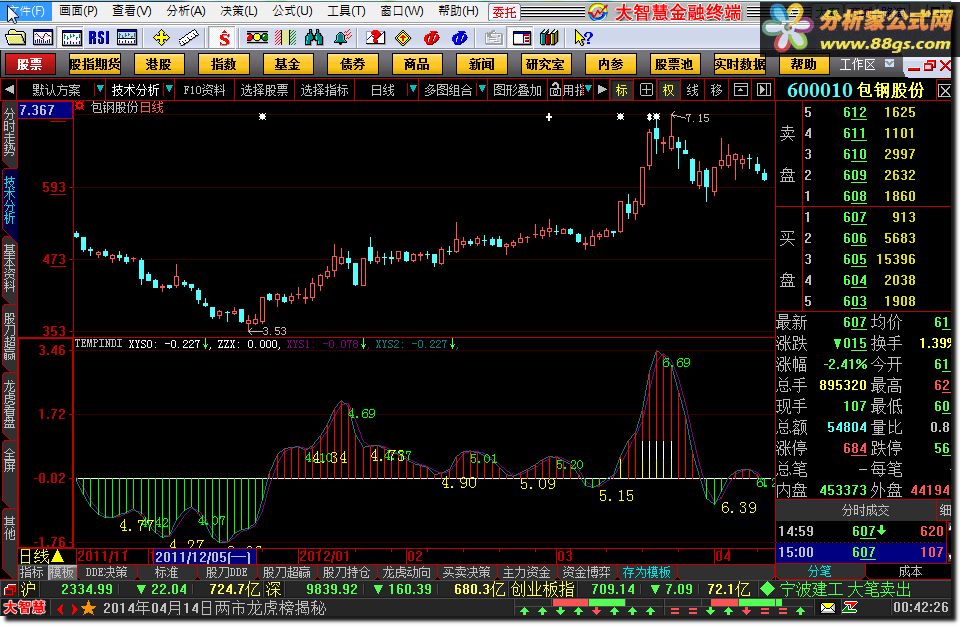Click the binoculars search icon
The width and height of the screenshot is (962, 626).
[314, 38]
